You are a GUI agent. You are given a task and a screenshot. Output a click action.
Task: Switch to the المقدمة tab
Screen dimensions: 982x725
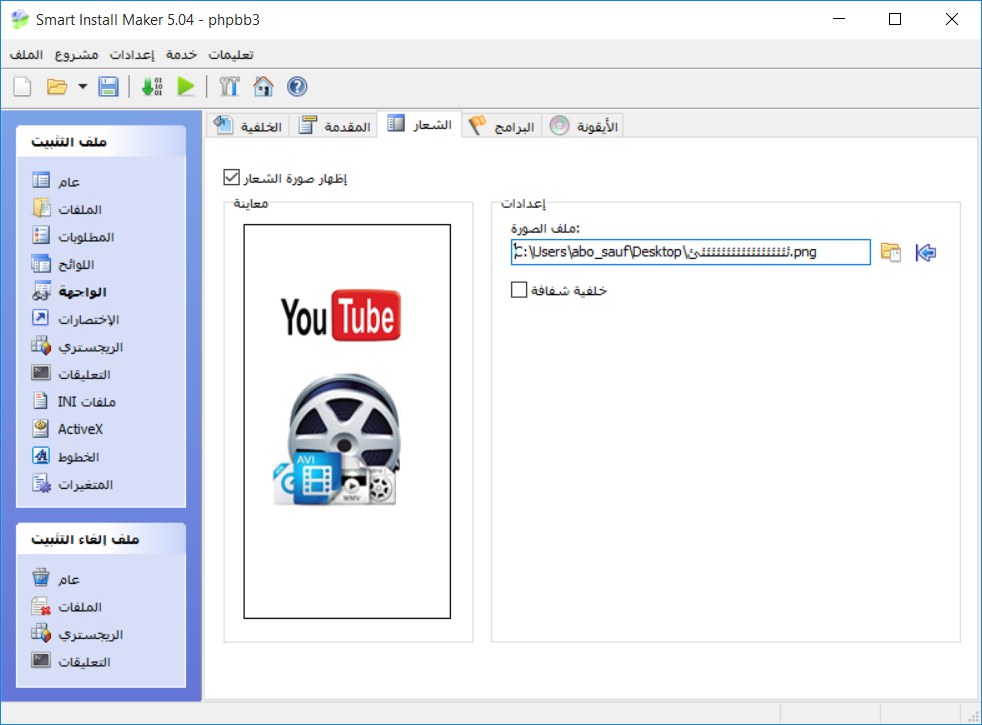334,126
